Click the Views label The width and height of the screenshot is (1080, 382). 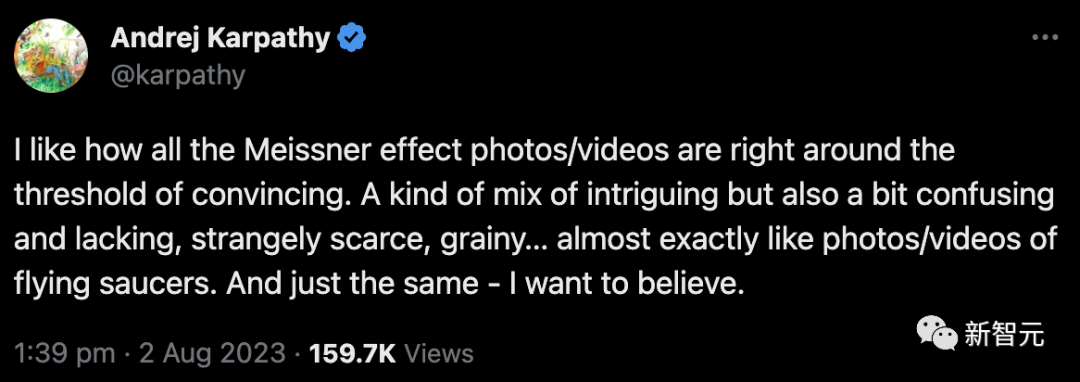439,354
